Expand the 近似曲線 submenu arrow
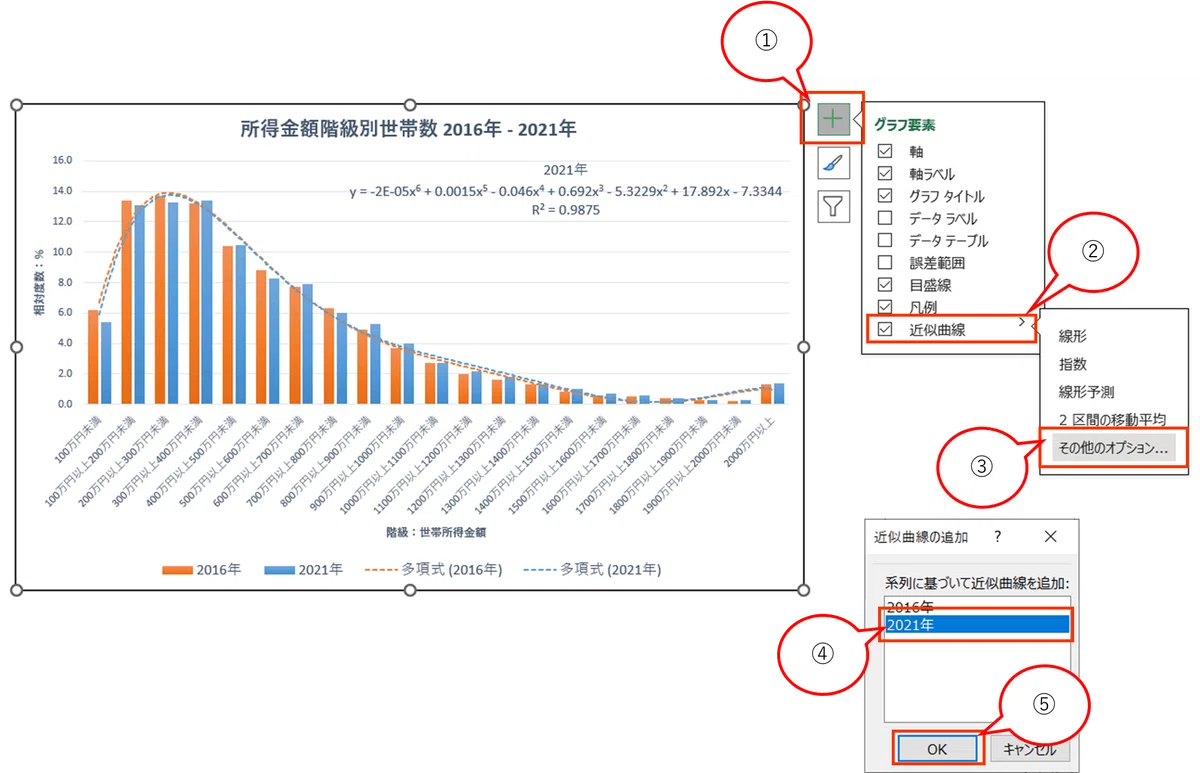The width and height of the screenshot is (1200, 773). (1021, 322)
